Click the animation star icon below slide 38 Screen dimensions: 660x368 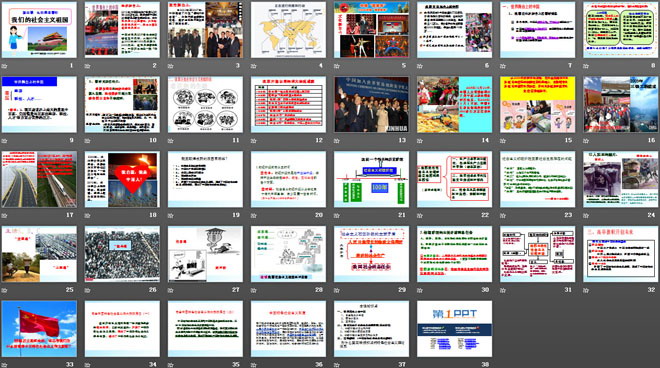pyautogui.click(x=420, y=365)
